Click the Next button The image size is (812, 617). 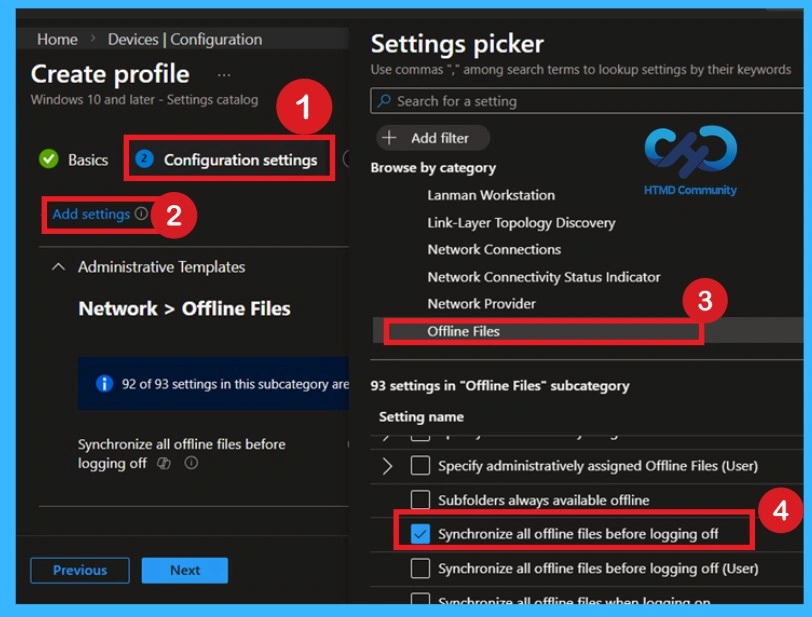[185, 570]
